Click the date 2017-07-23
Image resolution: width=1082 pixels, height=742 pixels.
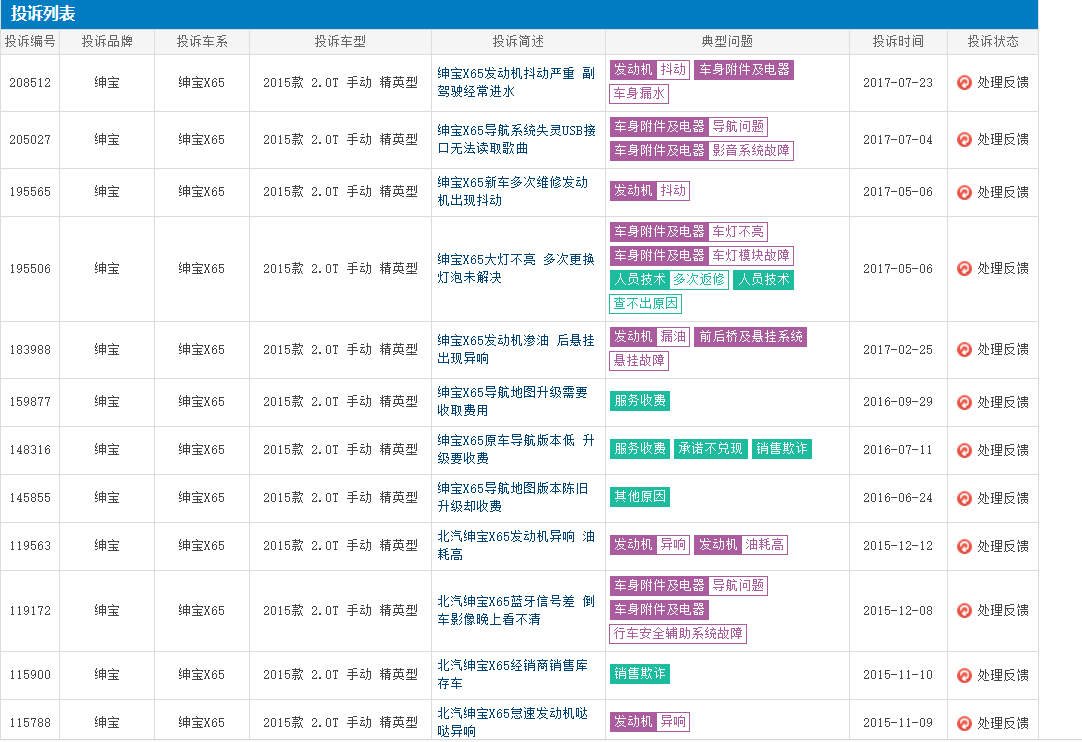pos(898,83)
